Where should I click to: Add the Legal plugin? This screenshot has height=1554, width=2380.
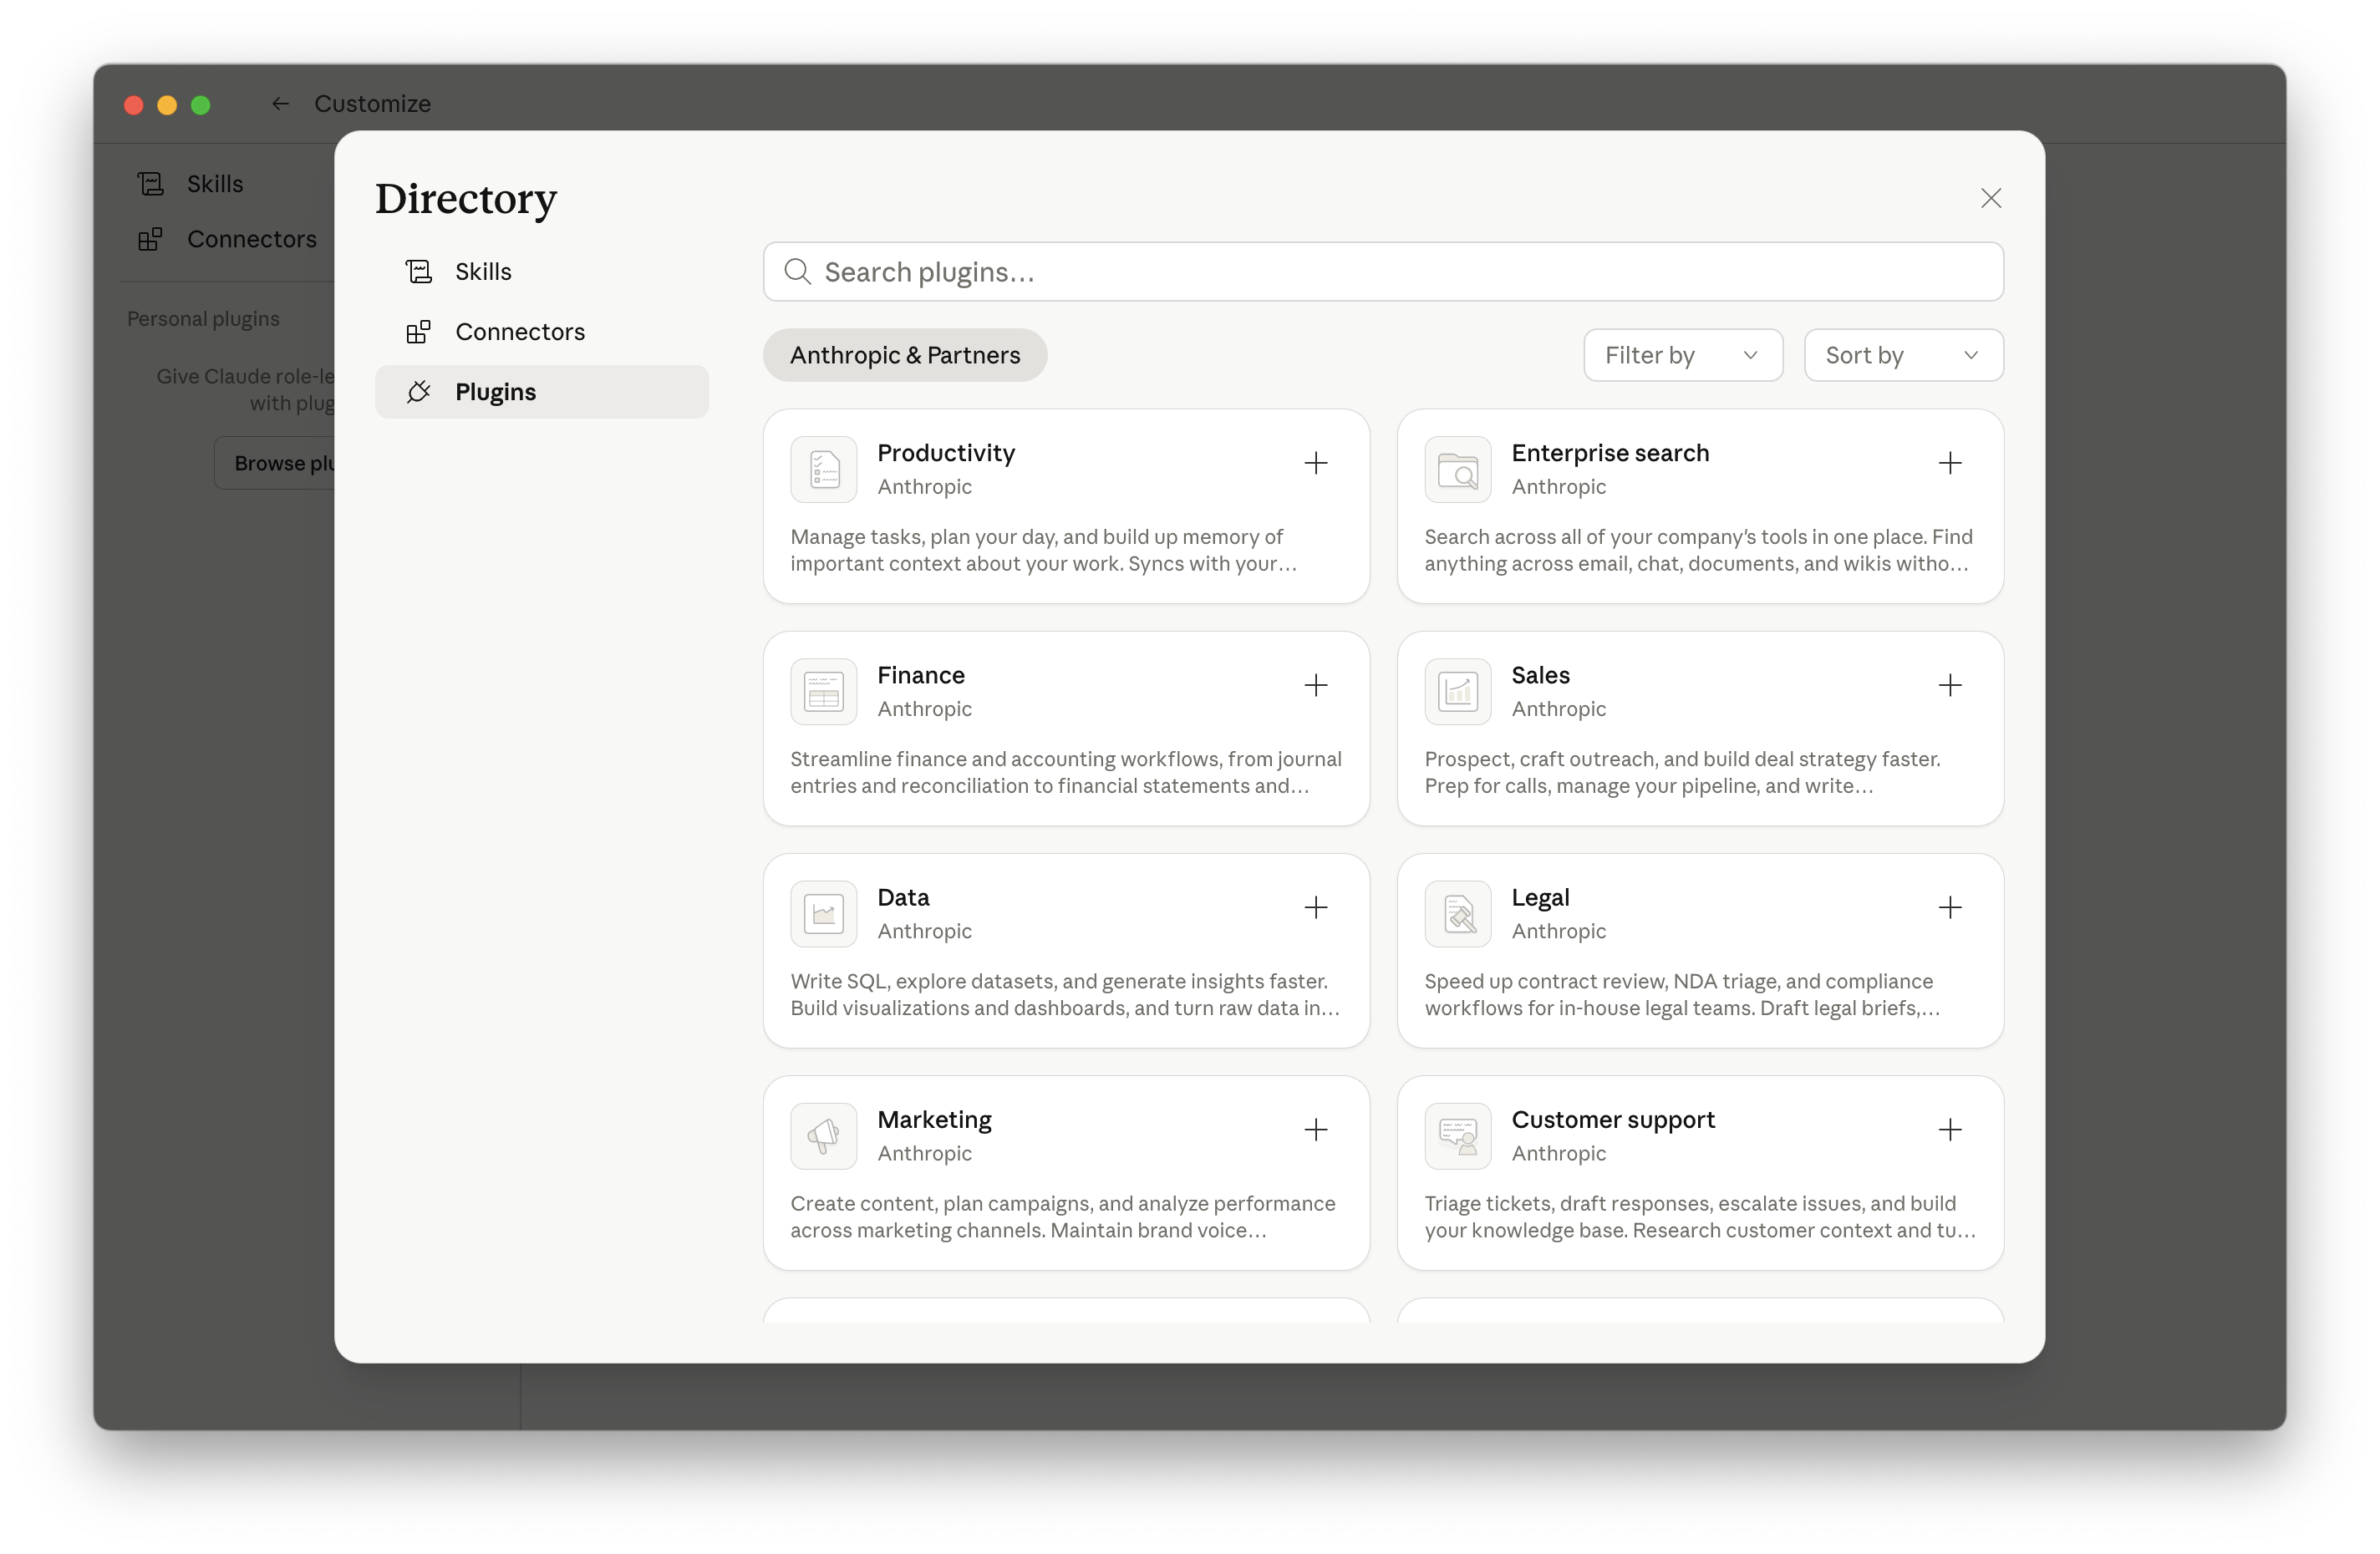coord(1949,907)
